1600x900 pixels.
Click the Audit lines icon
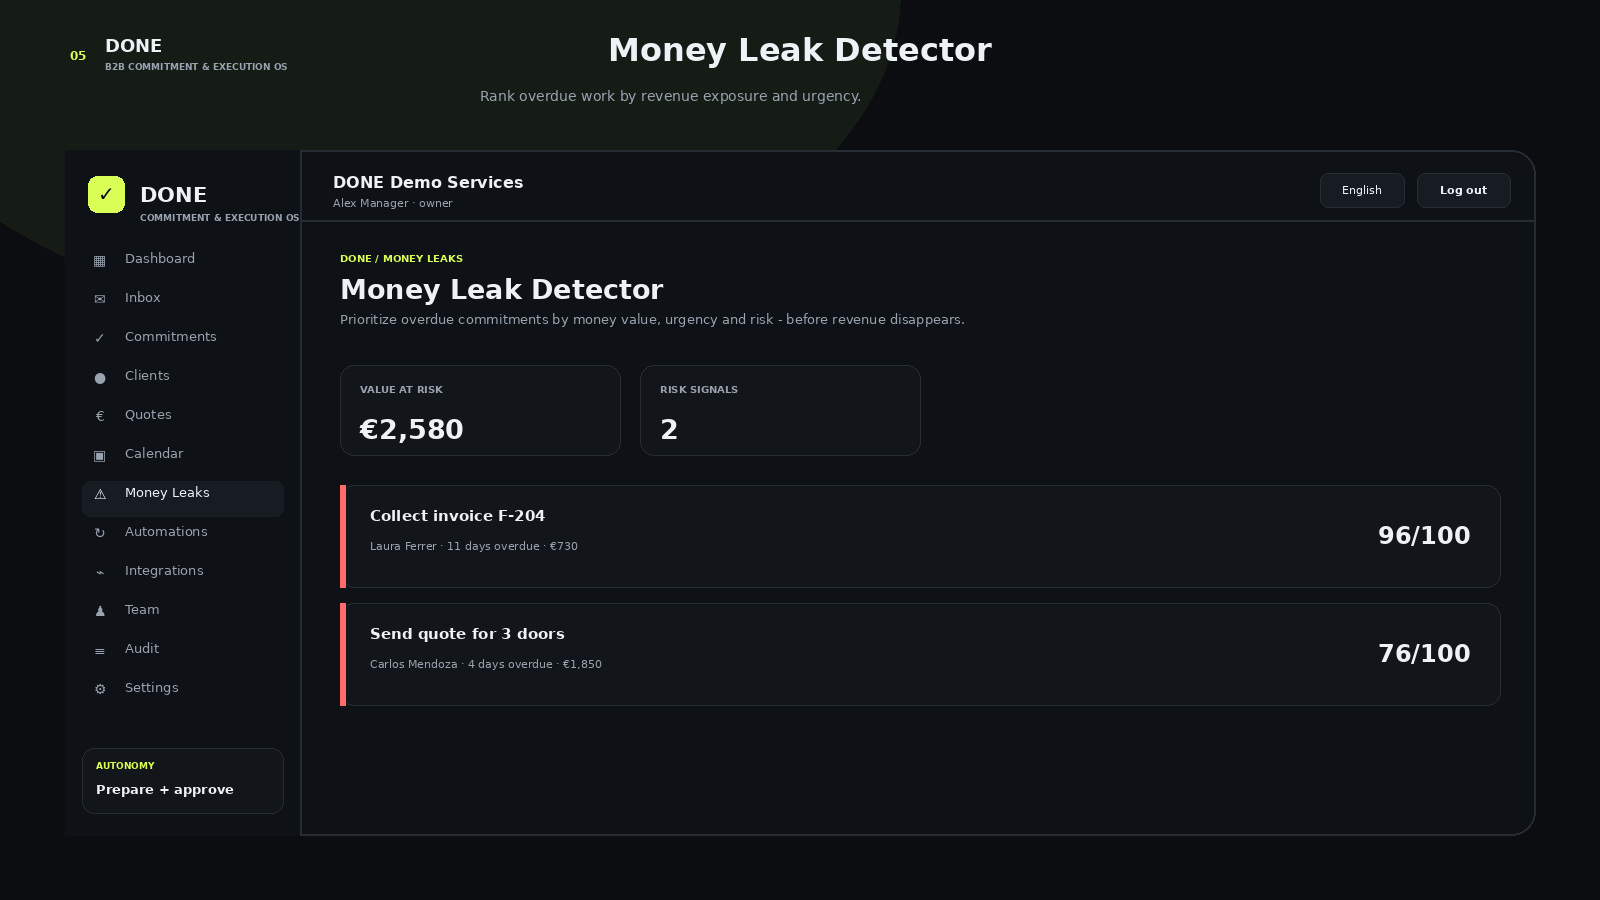pos(100,650)
